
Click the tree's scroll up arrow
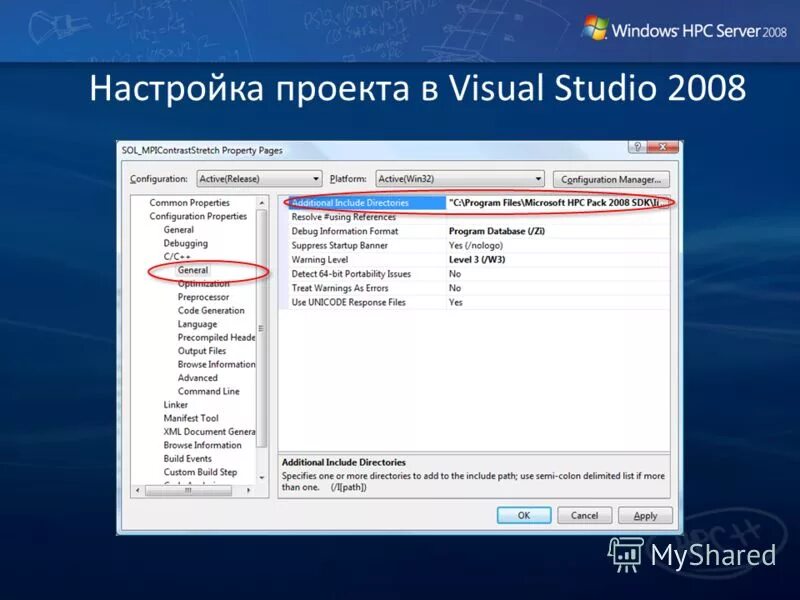click(262, 203)
